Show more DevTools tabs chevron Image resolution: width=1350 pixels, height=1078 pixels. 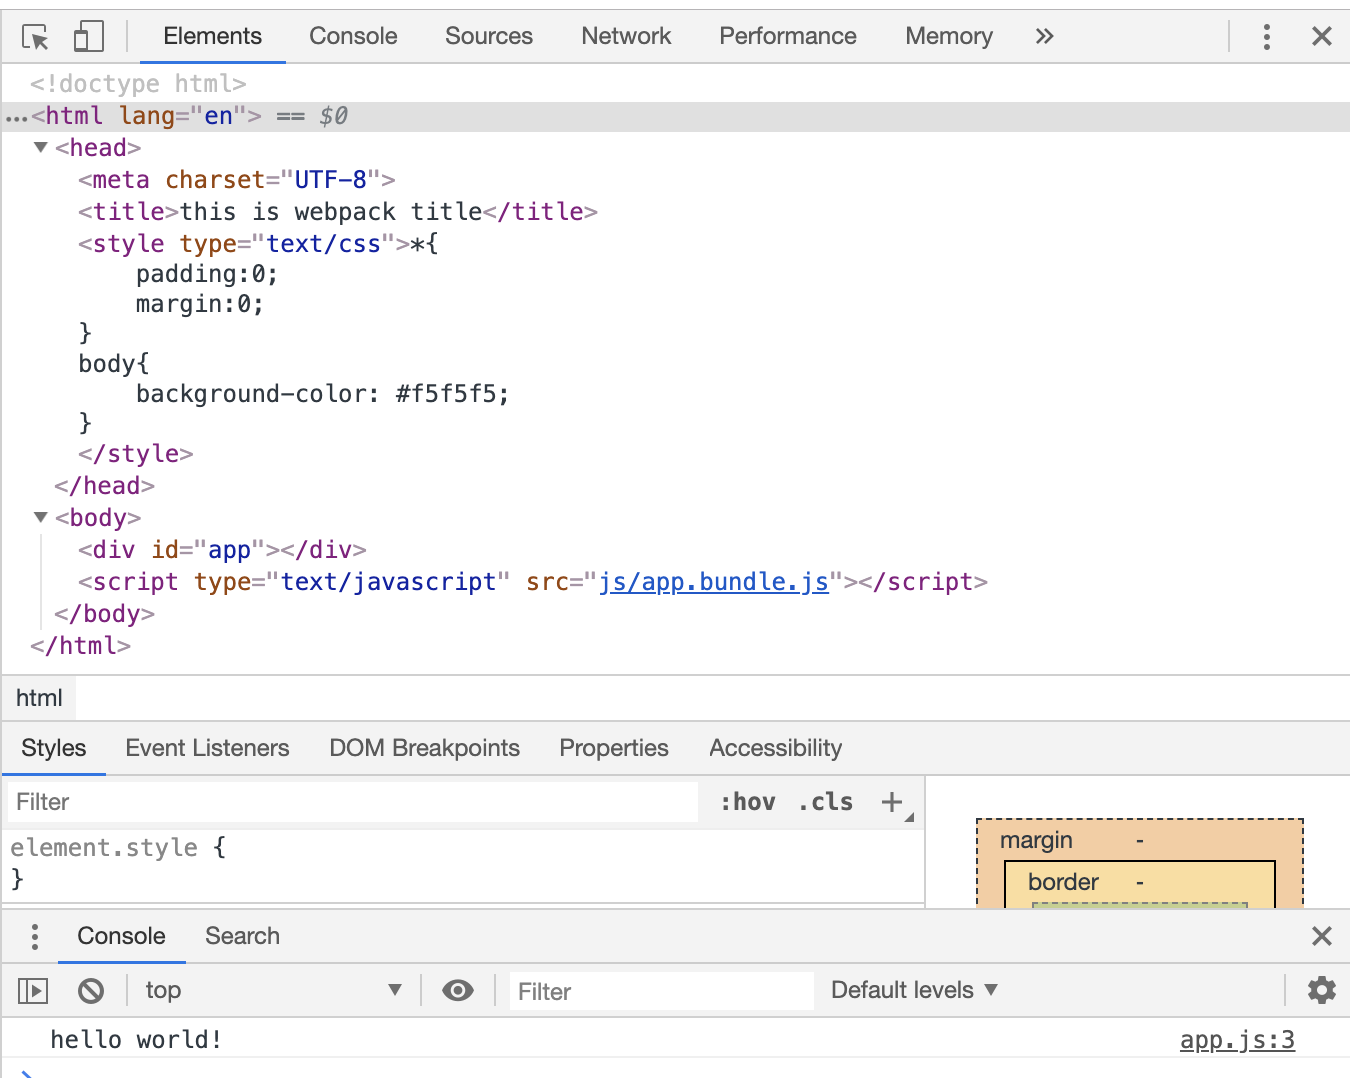(x=1045, y=37)
